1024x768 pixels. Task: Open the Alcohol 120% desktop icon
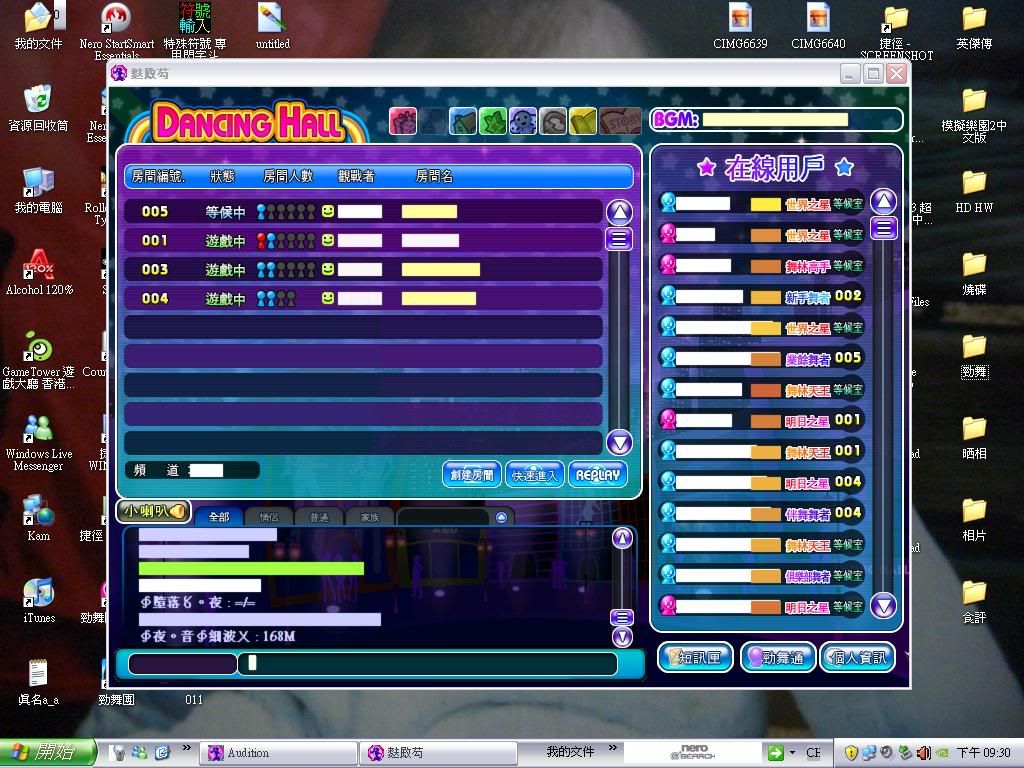[39, 272]
